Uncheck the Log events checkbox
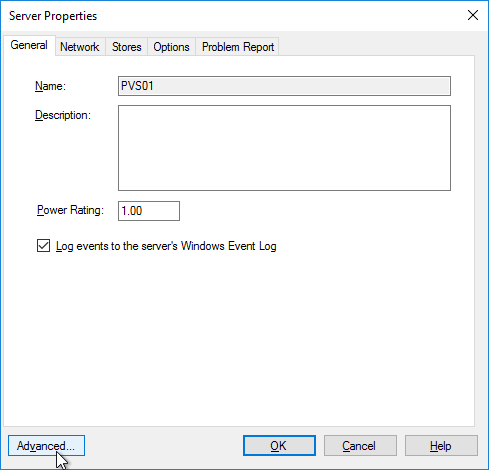 click(x=43, y=246)
